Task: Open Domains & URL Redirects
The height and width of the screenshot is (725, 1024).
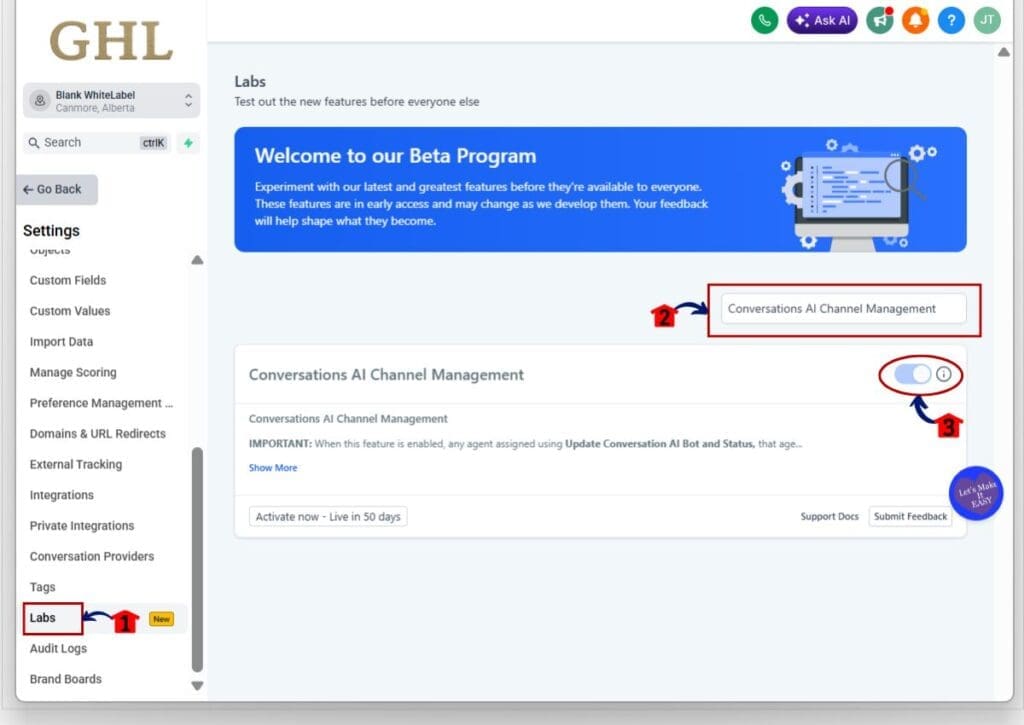Action: (x=97, y=434)
